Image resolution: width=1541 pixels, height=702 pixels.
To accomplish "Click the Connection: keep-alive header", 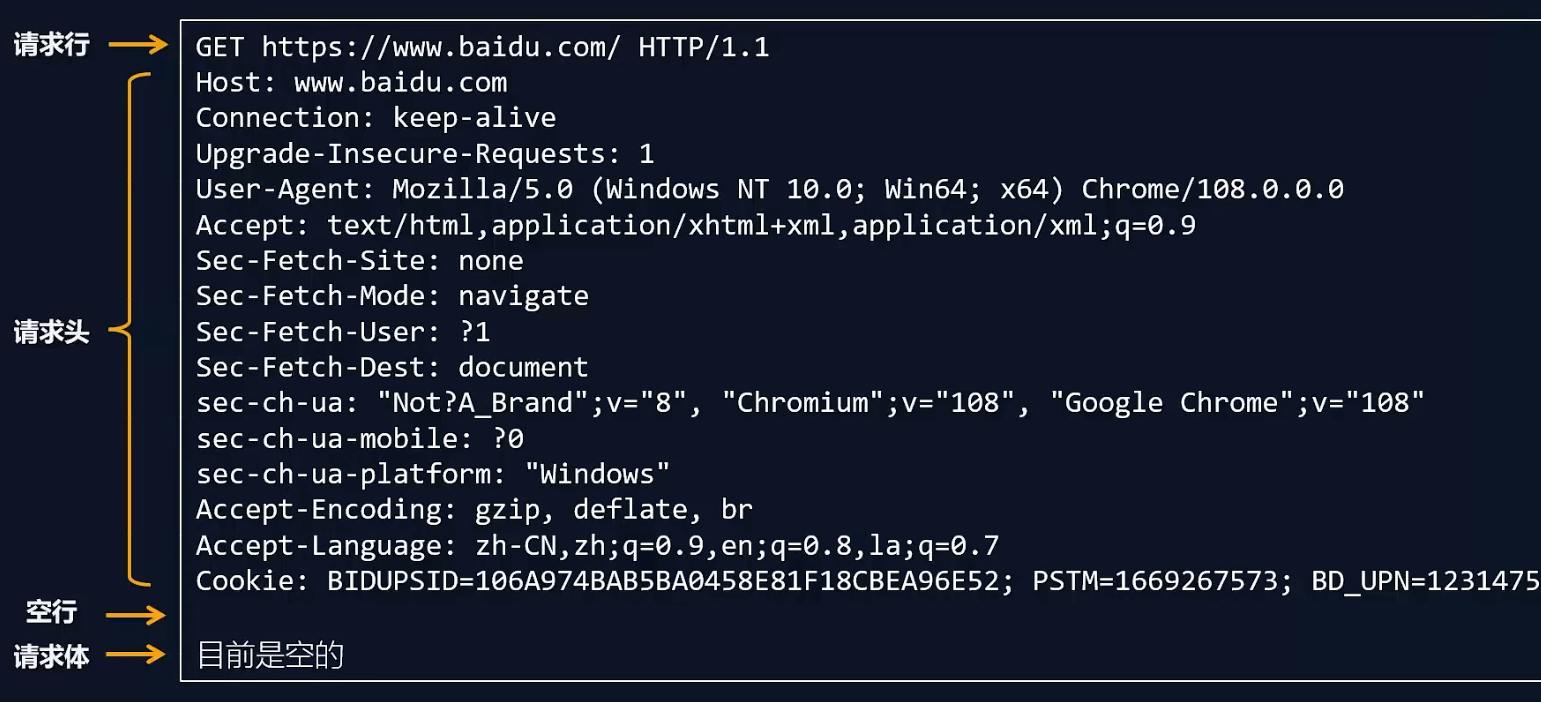I will 375,118.
